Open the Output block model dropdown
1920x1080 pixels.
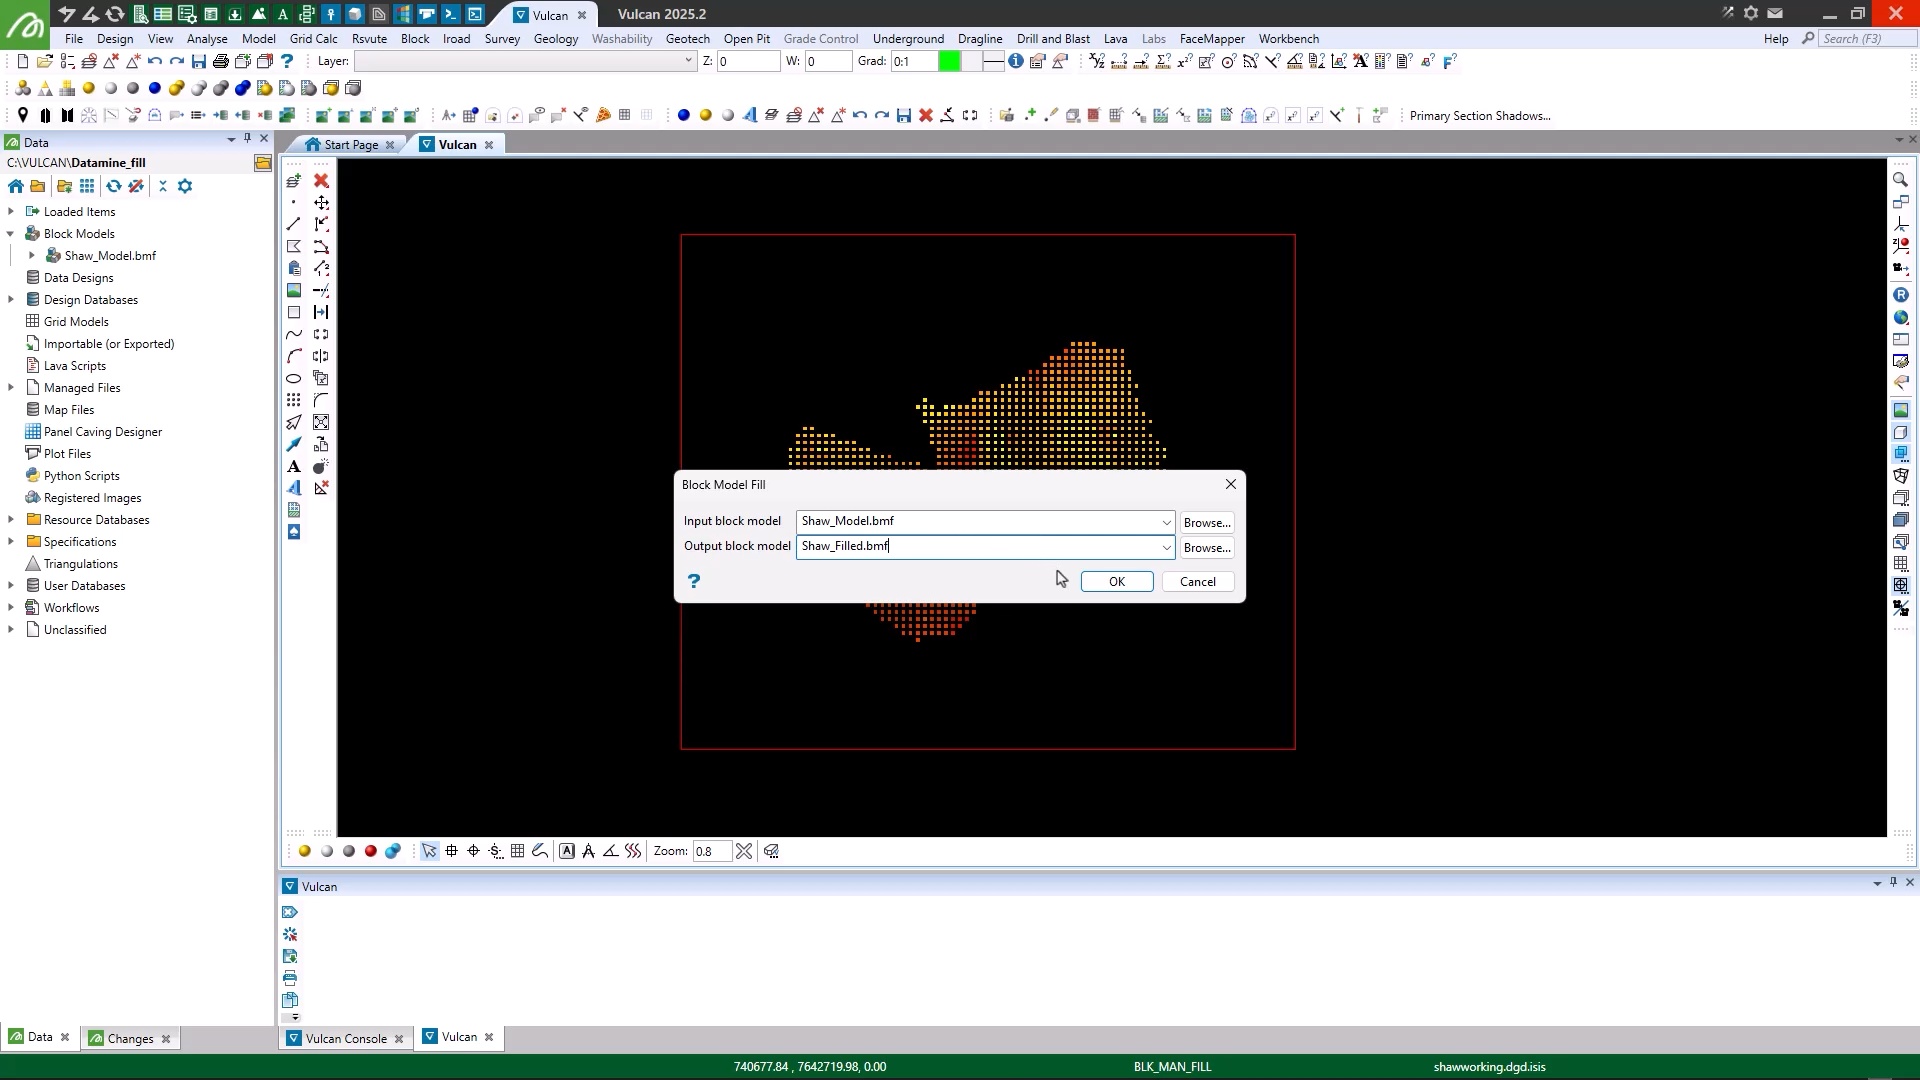pos(1166,547)
